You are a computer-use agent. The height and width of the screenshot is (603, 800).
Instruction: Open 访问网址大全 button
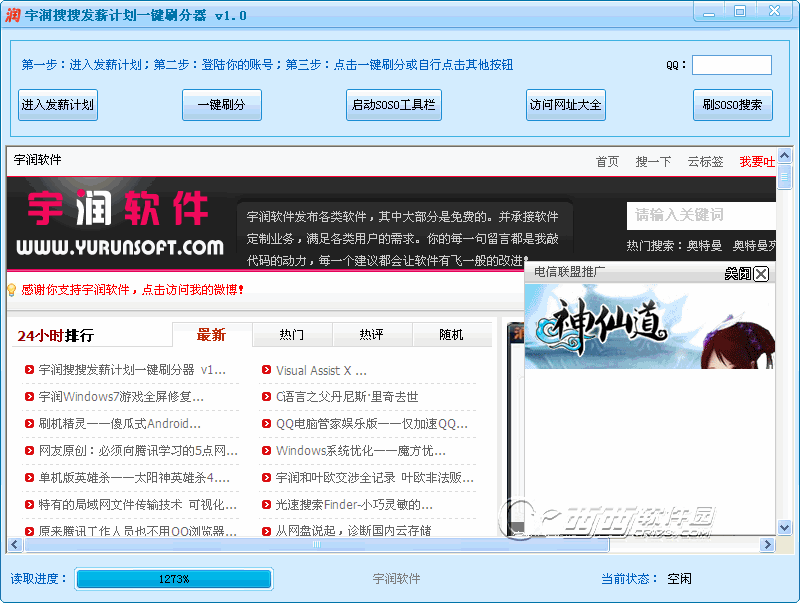point(565,105)
